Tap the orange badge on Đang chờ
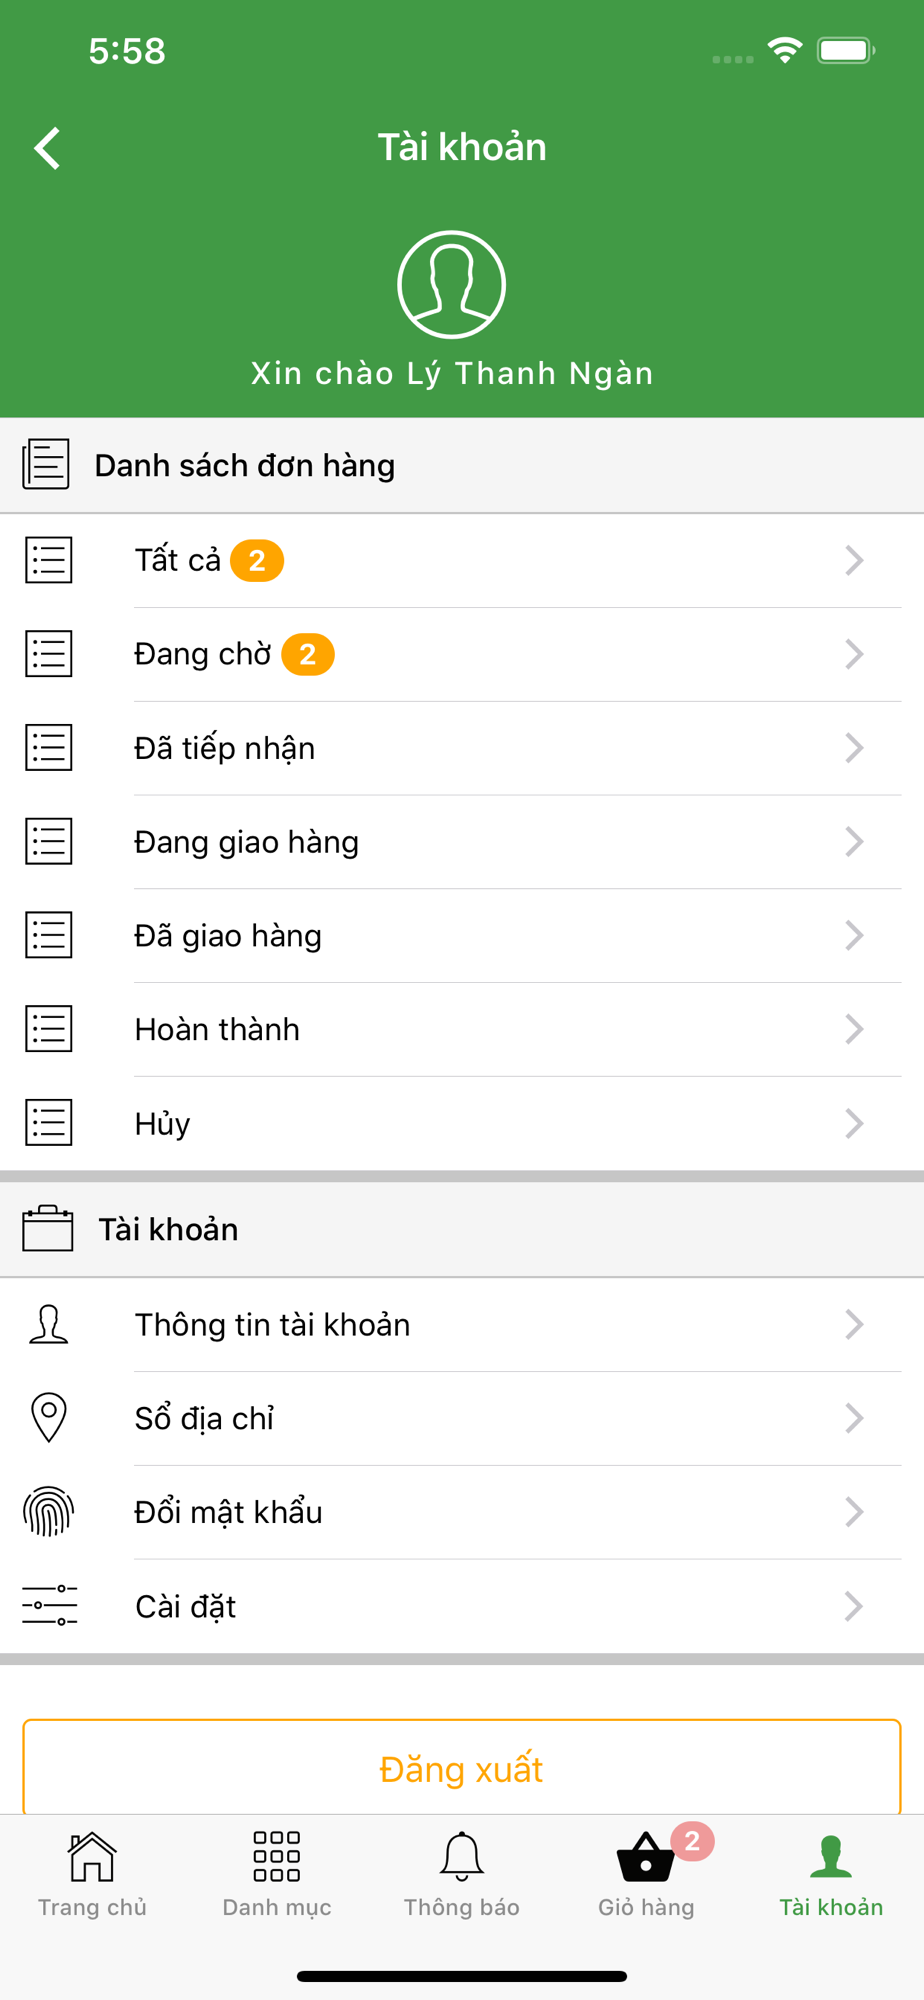 308,654
